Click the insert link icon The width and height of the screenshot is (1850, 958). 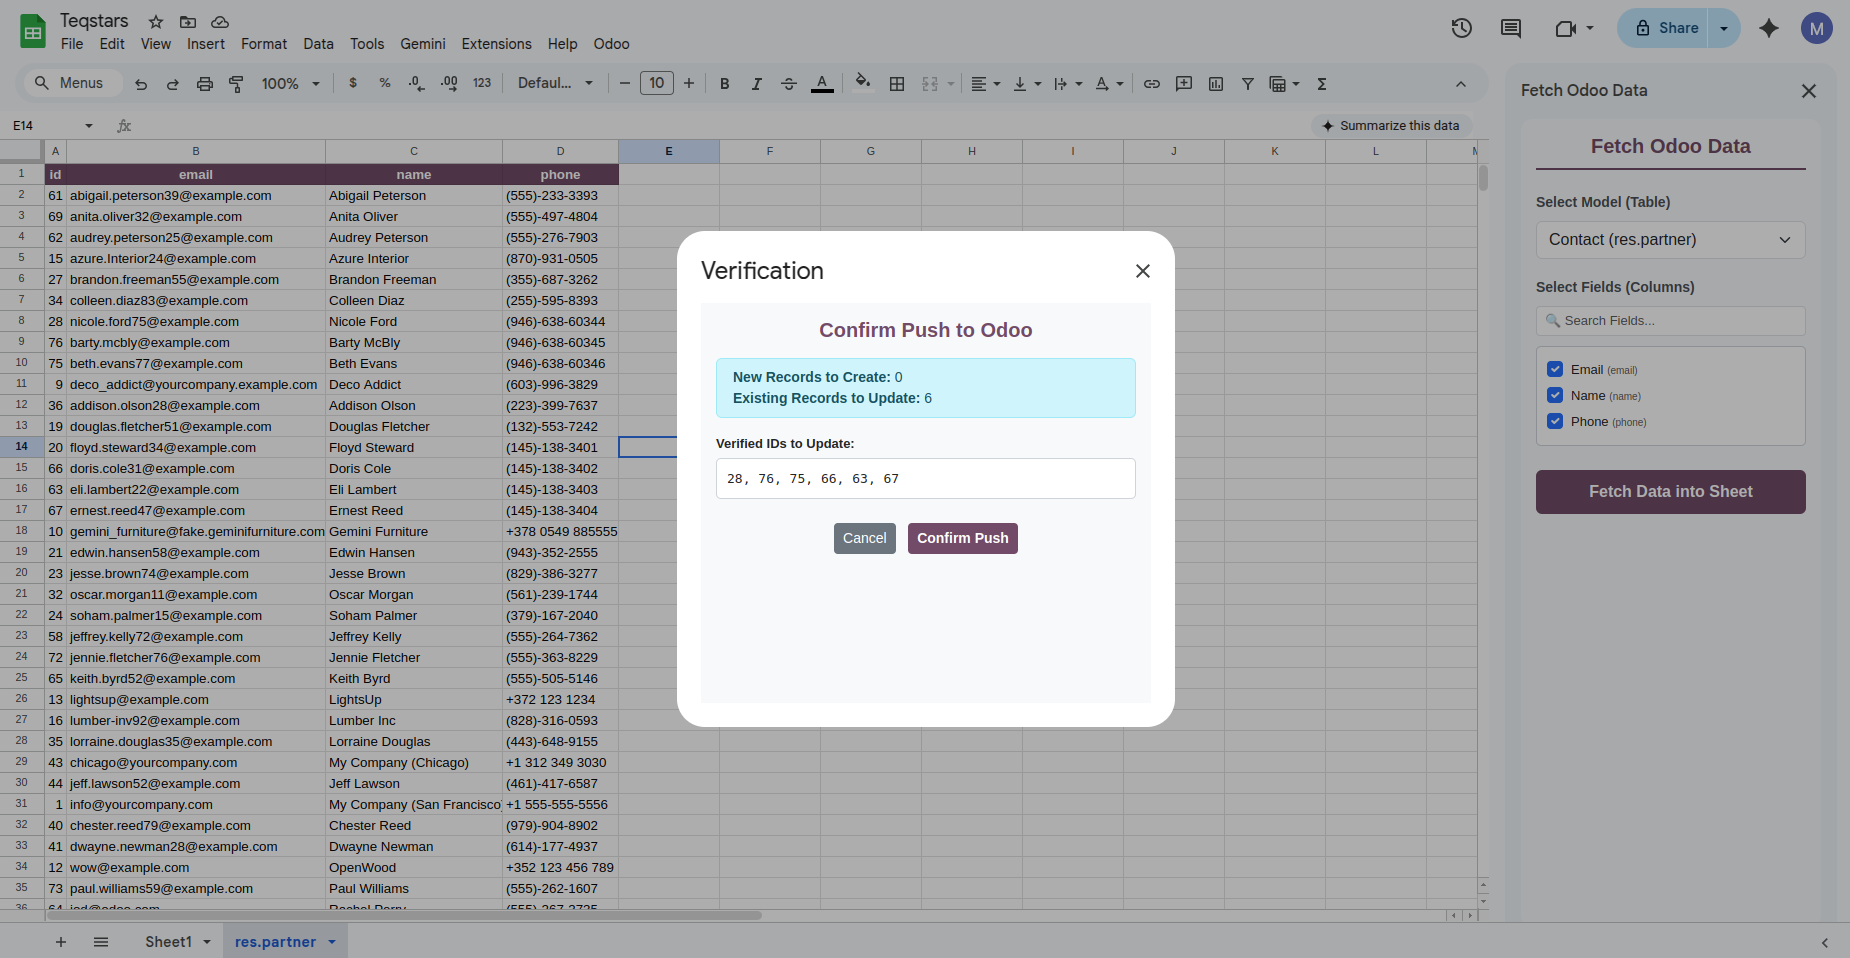point(1152,84)
